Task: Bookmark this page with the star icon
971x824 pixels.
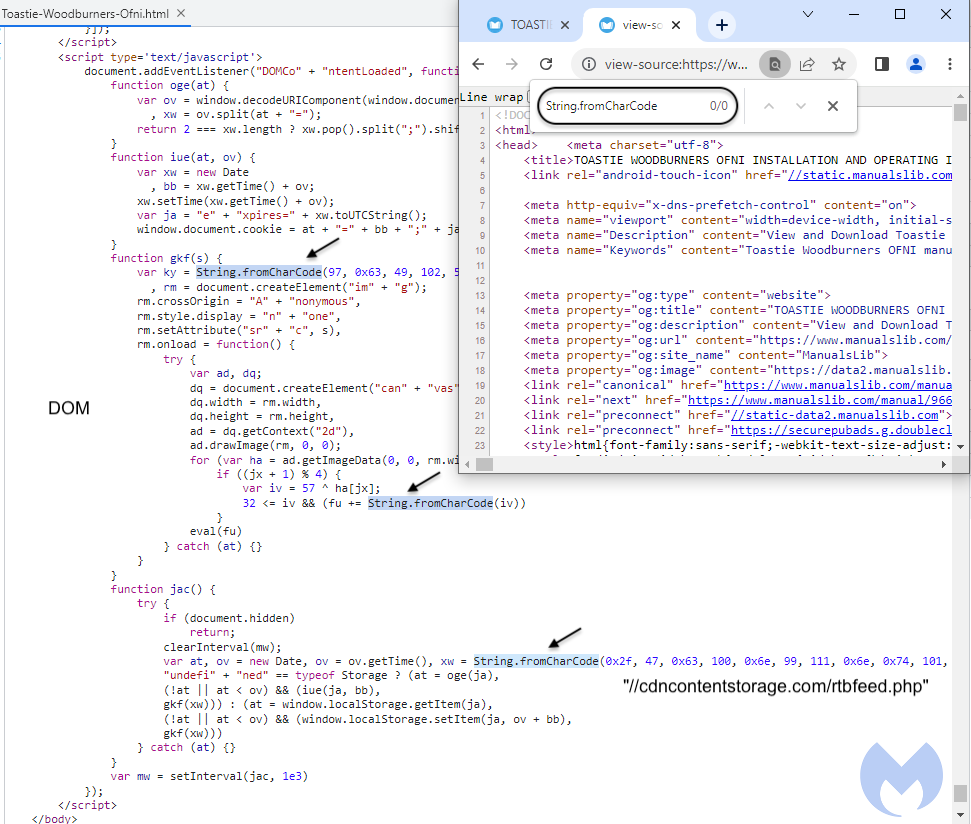Action: tap(839, 64)
